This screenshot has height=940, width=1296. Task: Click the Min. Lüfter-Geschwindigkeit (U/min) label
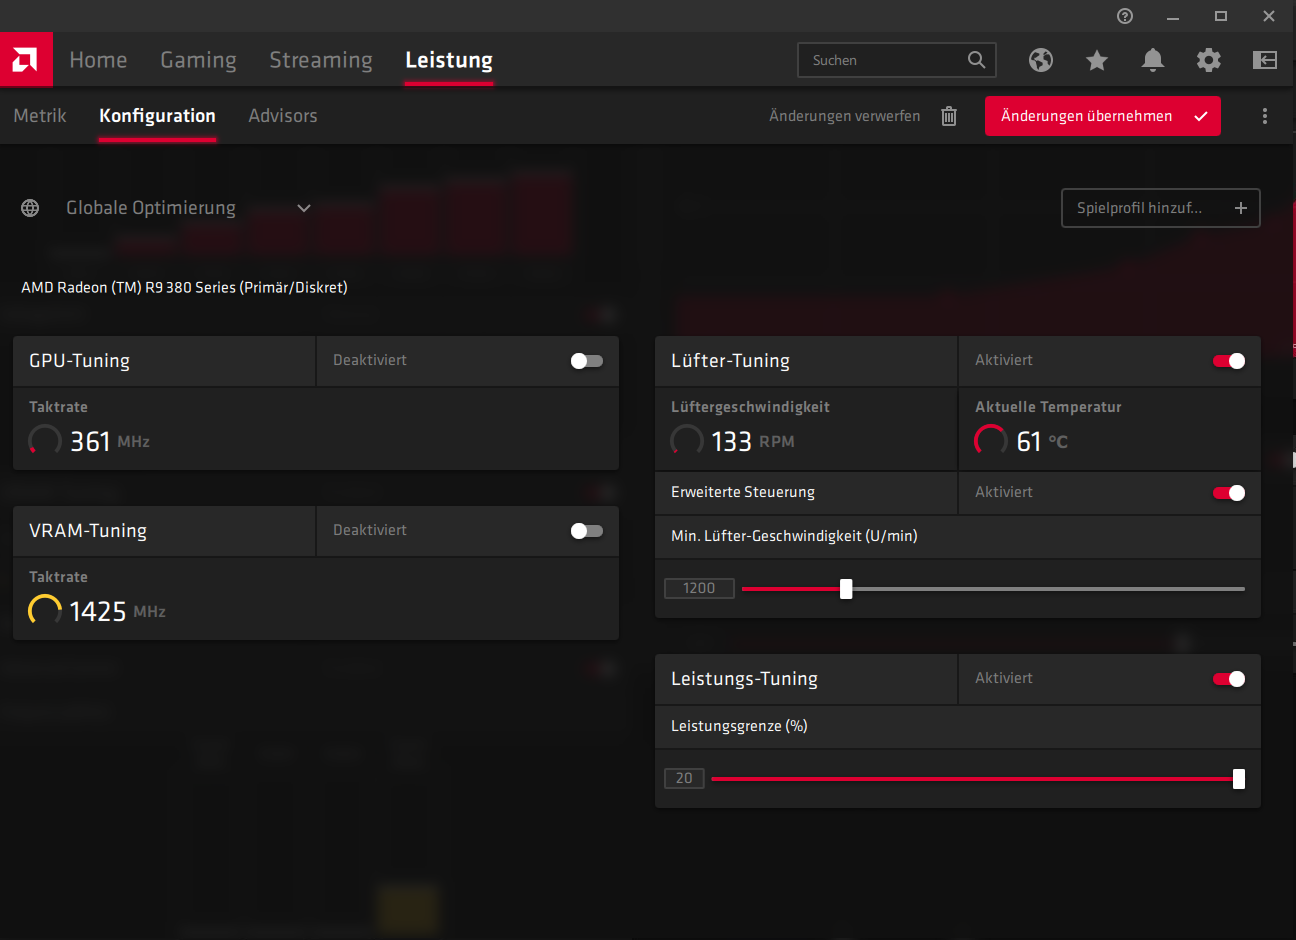point(794,536)
